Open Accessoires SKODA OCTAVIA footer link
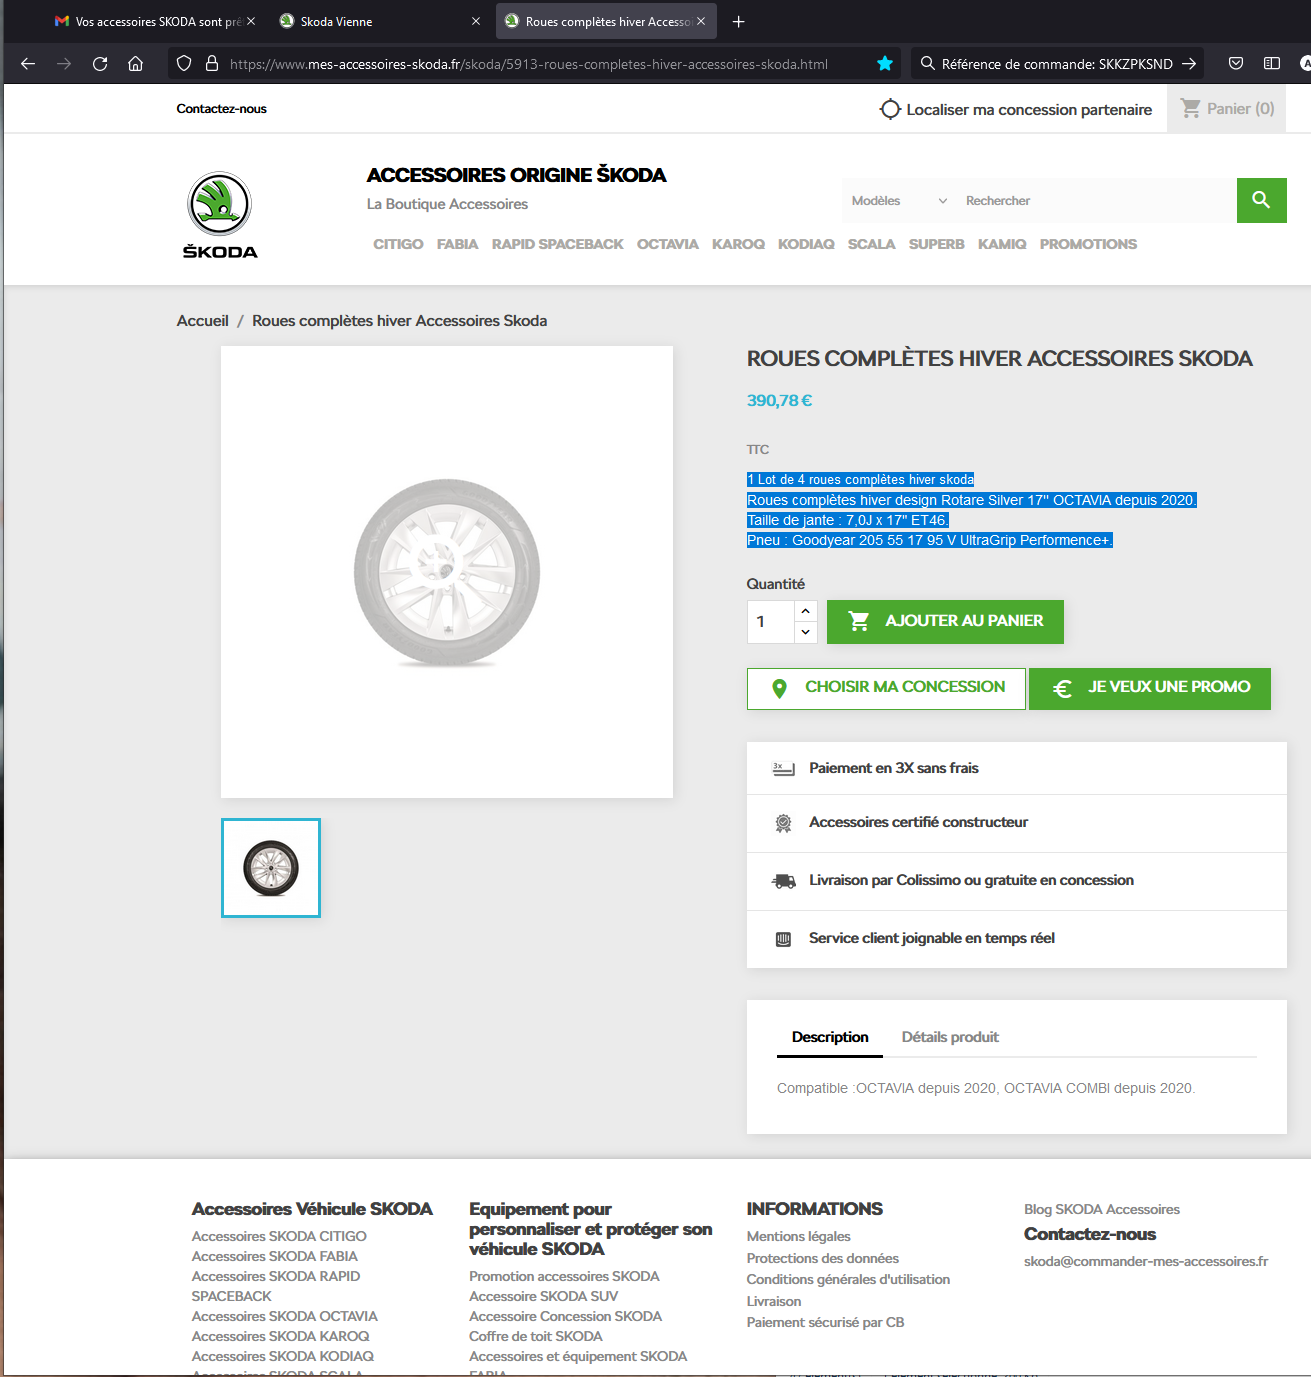Viewport: 1311px width, 1377px height. pos(285,1316)
